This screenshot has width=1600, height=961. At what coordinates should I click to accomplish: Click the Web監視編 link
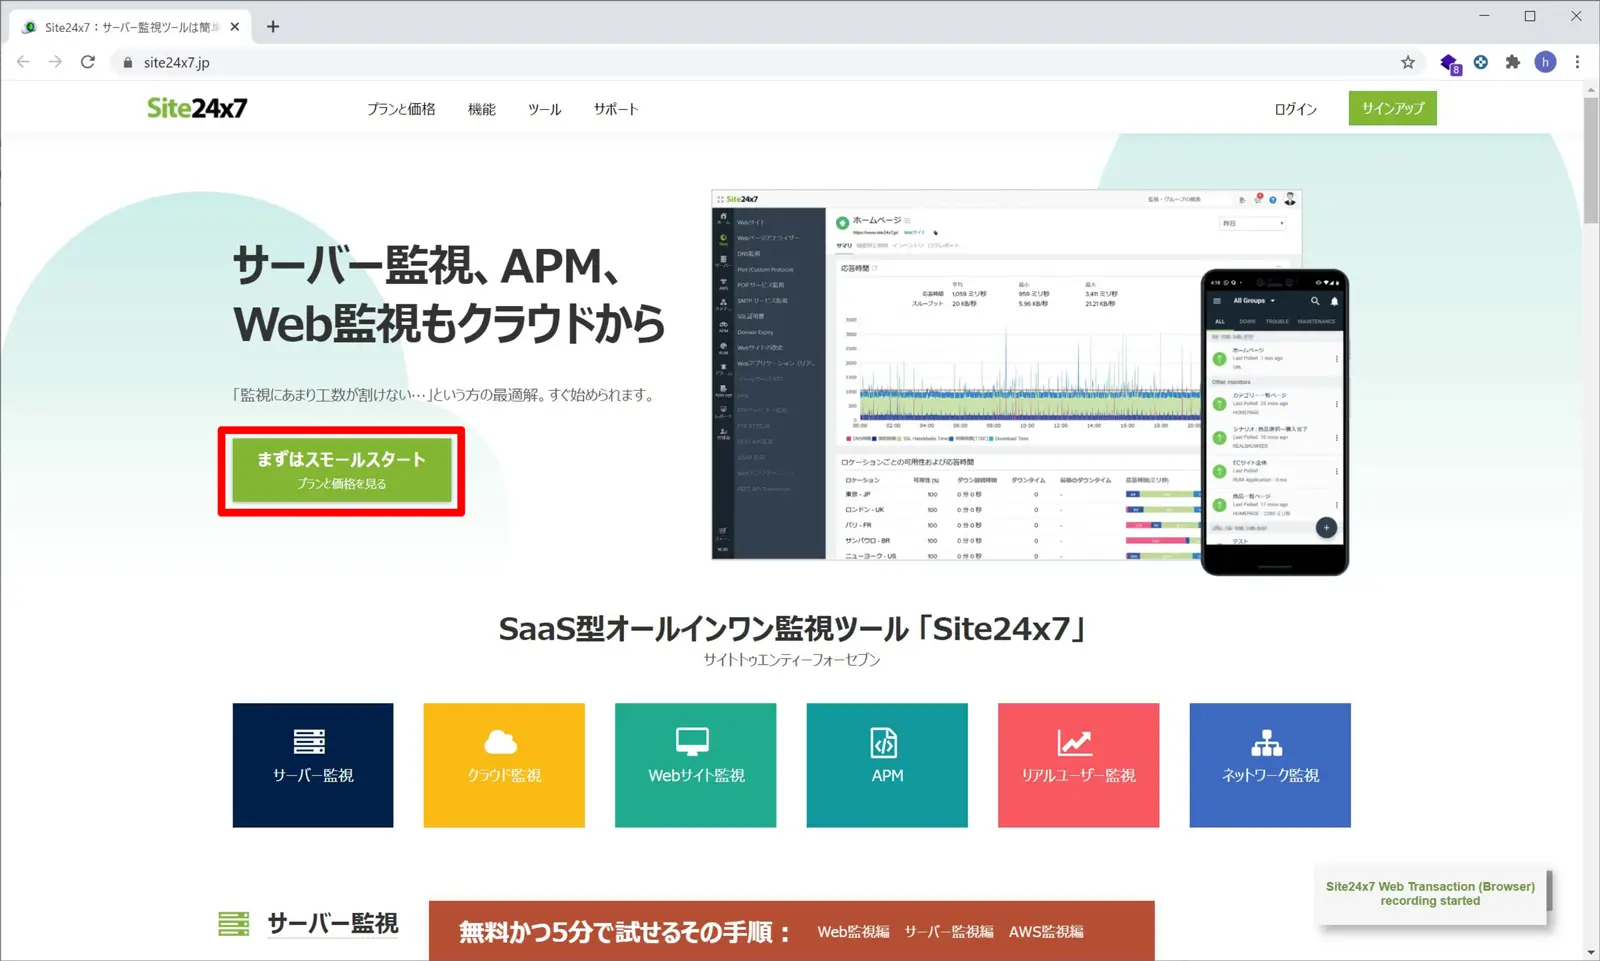[x=853, y=932]
